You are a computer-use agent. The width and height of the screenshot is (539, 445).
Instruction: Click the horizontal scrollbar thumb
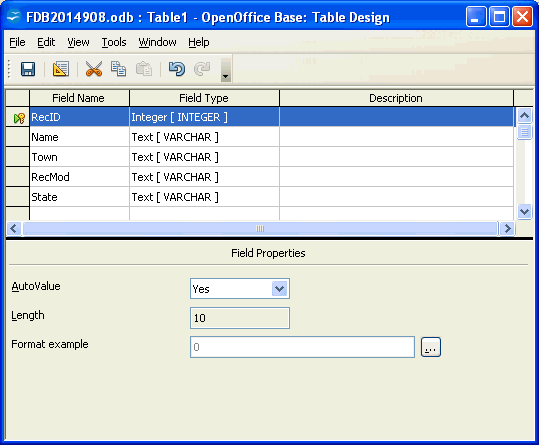click(260, 229)
